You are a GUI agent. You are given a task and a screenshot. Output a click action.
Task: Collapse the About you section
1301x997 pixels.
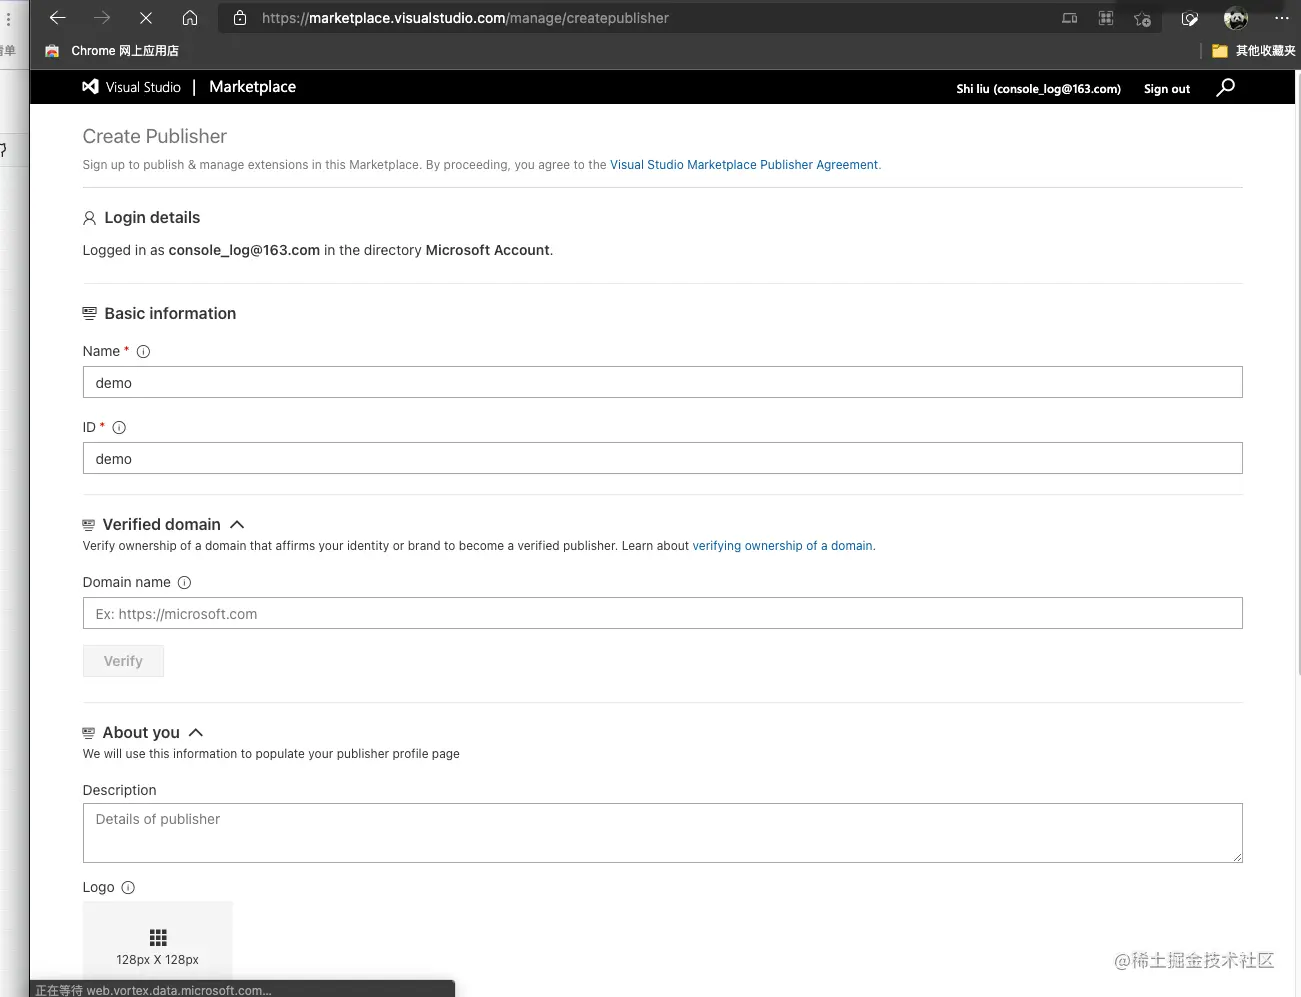click(x=196, y=733)
